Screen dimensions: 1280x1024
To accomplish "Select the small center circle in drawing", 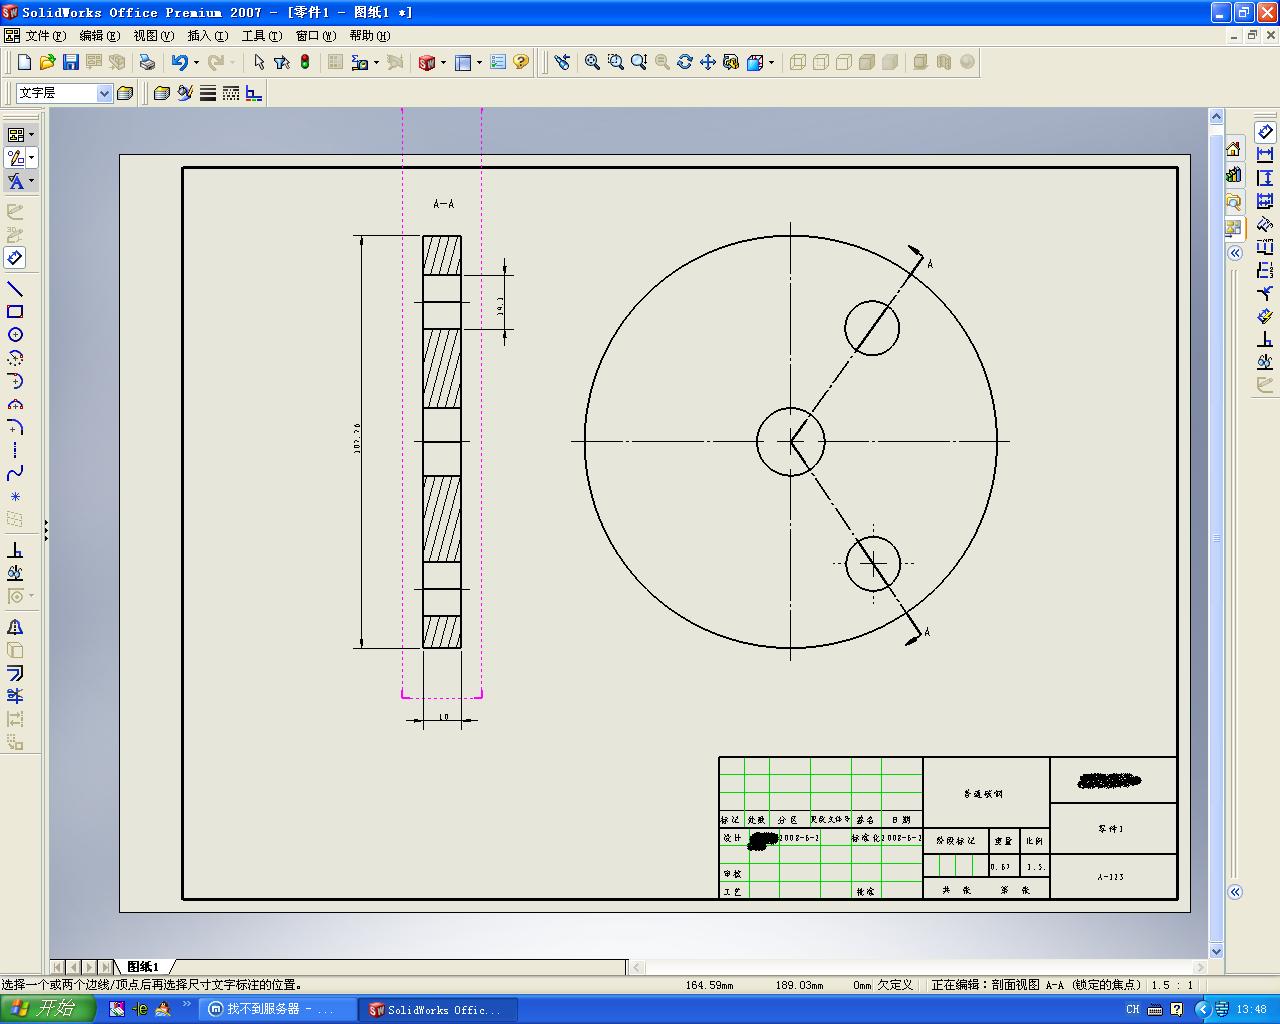I will (x=791, y=441).
